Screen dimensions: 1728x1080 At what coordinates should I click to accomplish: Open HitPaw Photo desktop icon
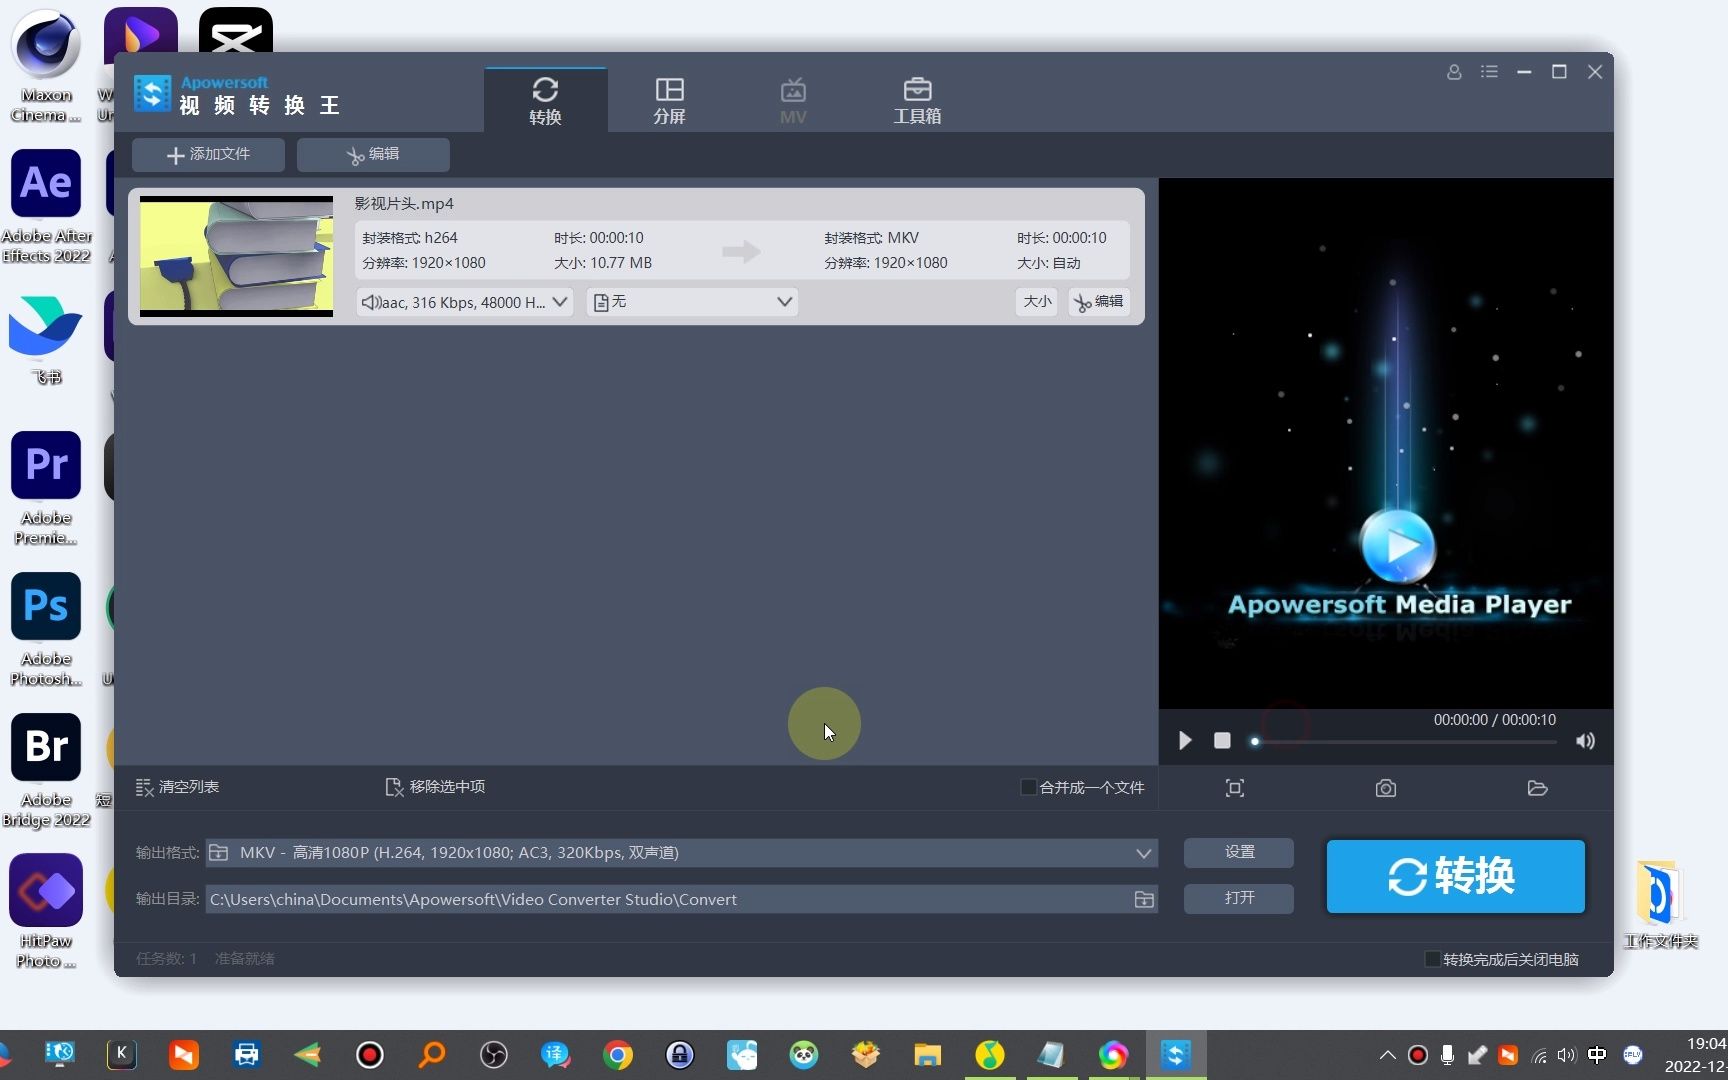(46, 910)
